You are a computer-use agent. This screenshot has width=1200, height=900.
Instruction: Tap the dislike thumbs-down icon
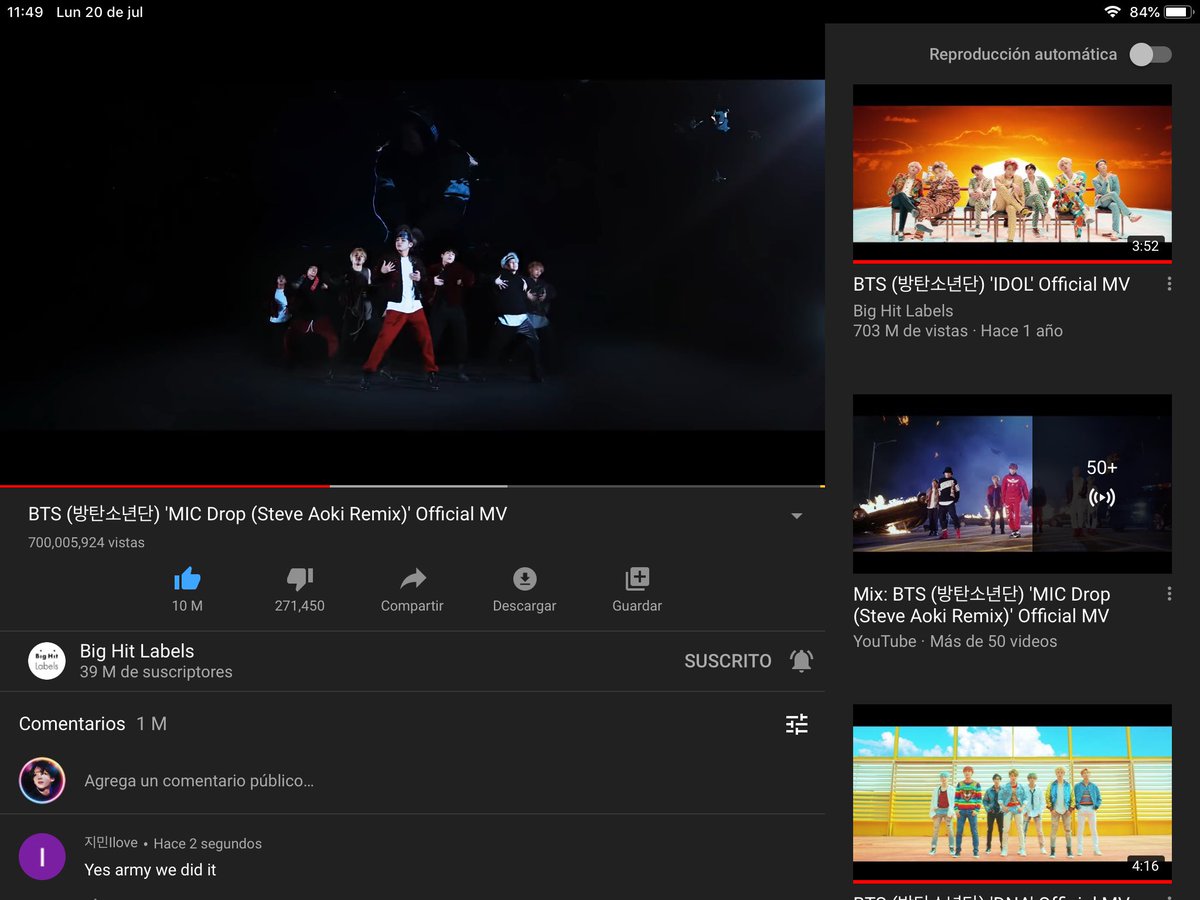pos(300,578)
